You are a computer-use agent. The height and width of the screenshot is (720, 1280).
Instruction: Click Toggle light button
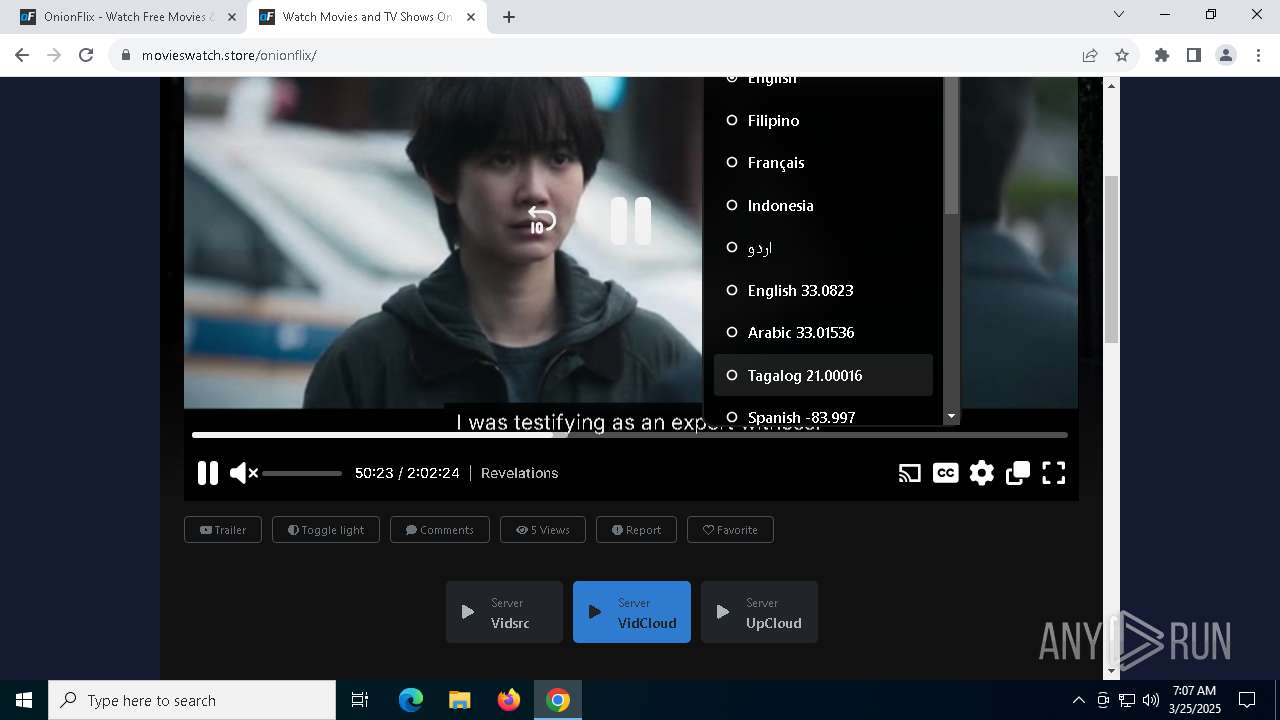coord(326,530)
